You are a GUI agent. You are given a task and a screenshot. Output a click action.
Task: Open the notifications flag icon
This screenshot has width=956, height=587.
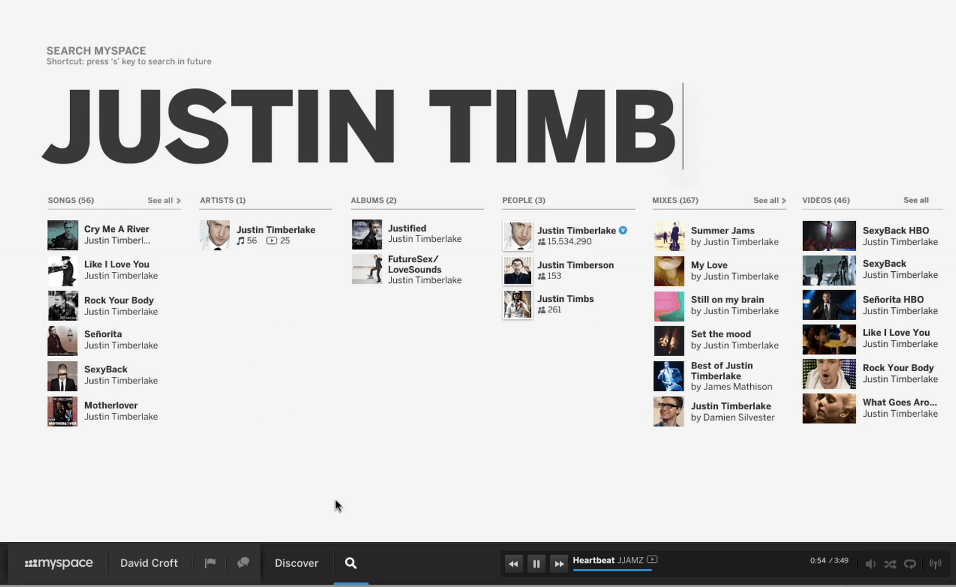click(x=210, y=563)
